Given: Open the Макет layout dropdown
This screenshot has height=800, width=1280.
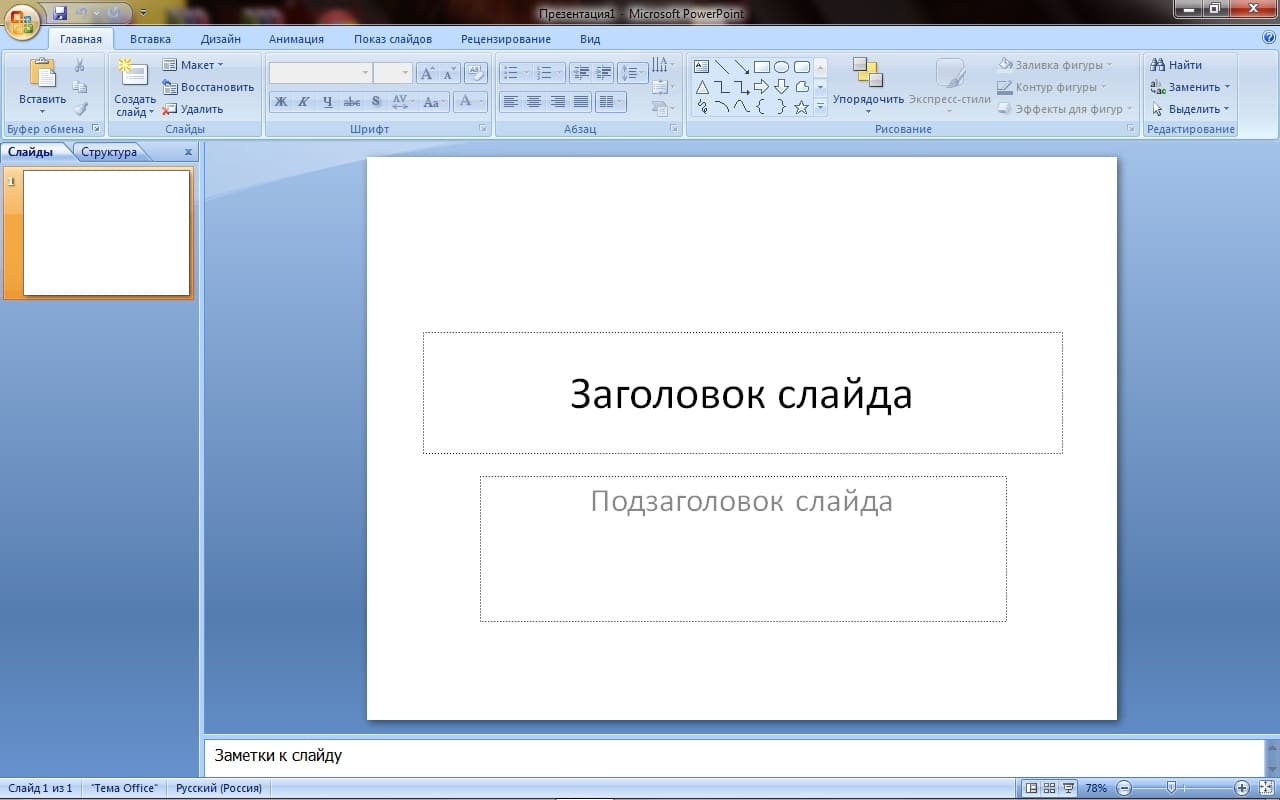Looking at the screenshot, I should [x=193, y=65].
